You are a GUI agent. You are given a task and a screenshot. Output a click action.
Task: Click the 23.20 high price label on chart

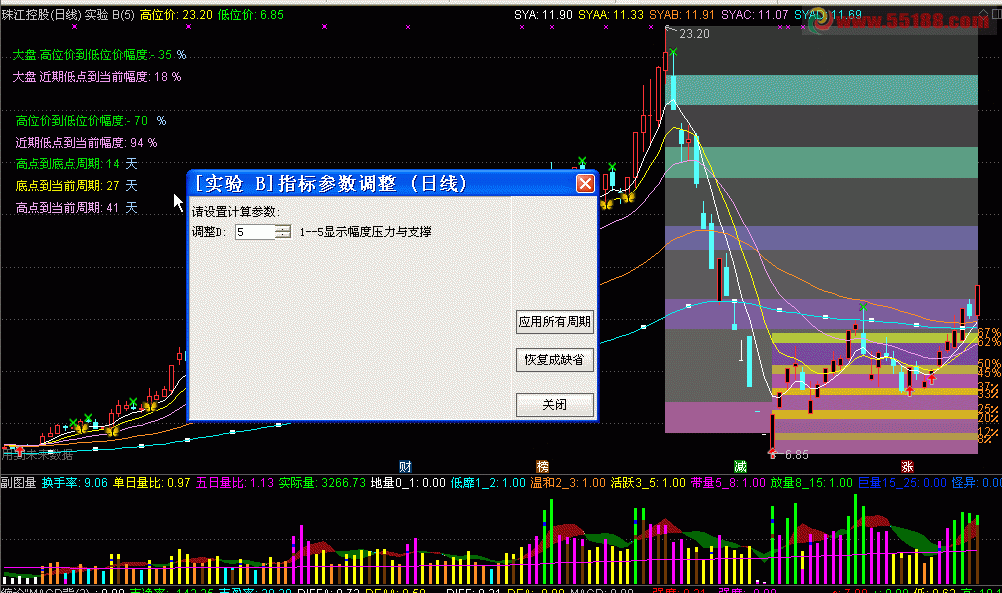click(x=694, y=34)
